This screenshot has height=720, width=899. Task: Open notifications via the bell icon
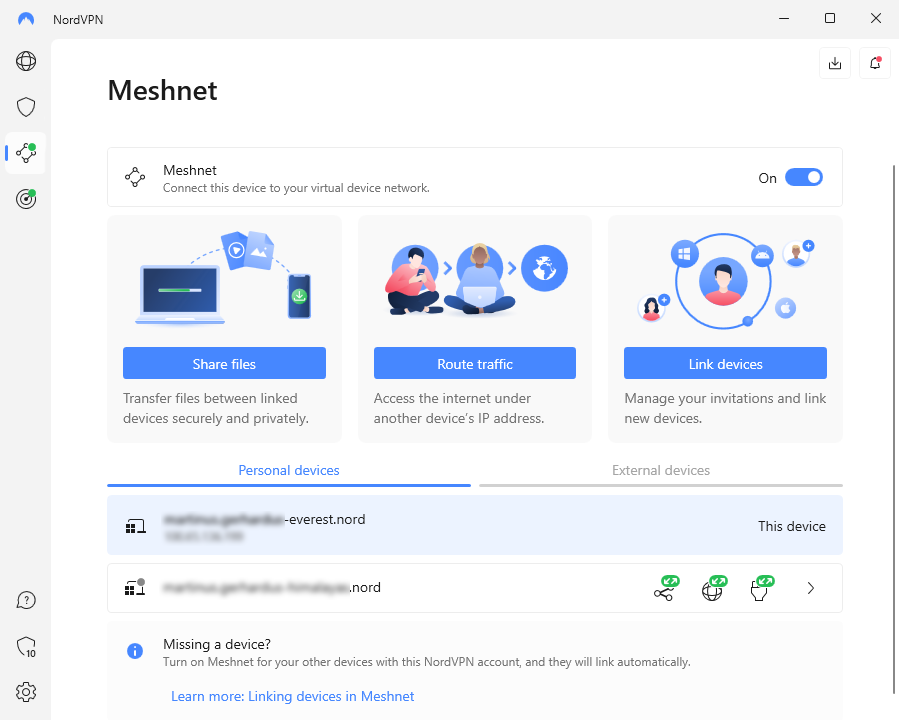point(874,62)
